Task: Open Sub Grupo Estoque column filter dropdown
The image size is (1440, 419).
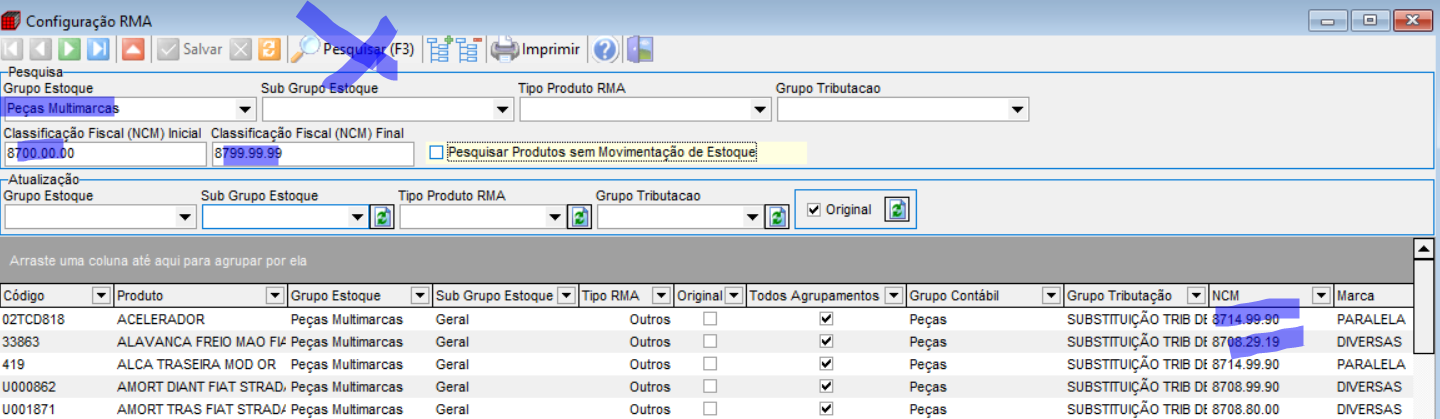Action: tap(567, 296)
